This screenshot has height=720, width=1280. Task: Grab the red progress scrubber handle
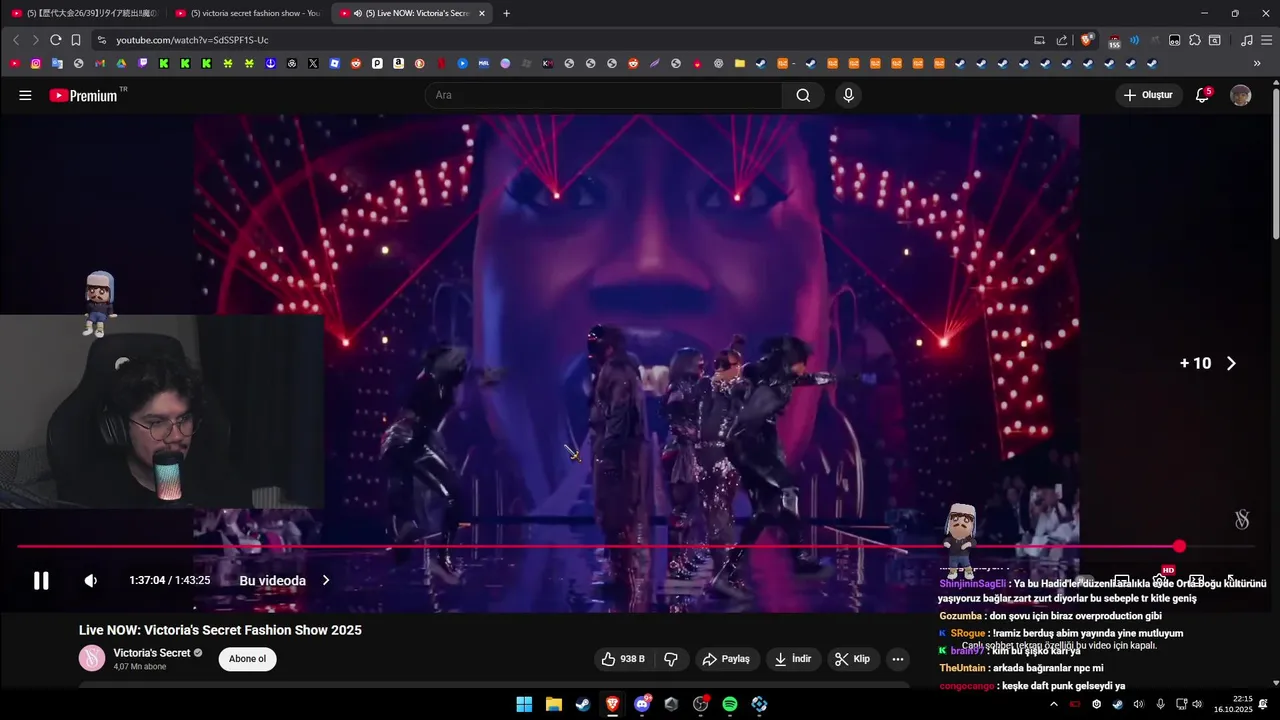tap(1179, 547)
